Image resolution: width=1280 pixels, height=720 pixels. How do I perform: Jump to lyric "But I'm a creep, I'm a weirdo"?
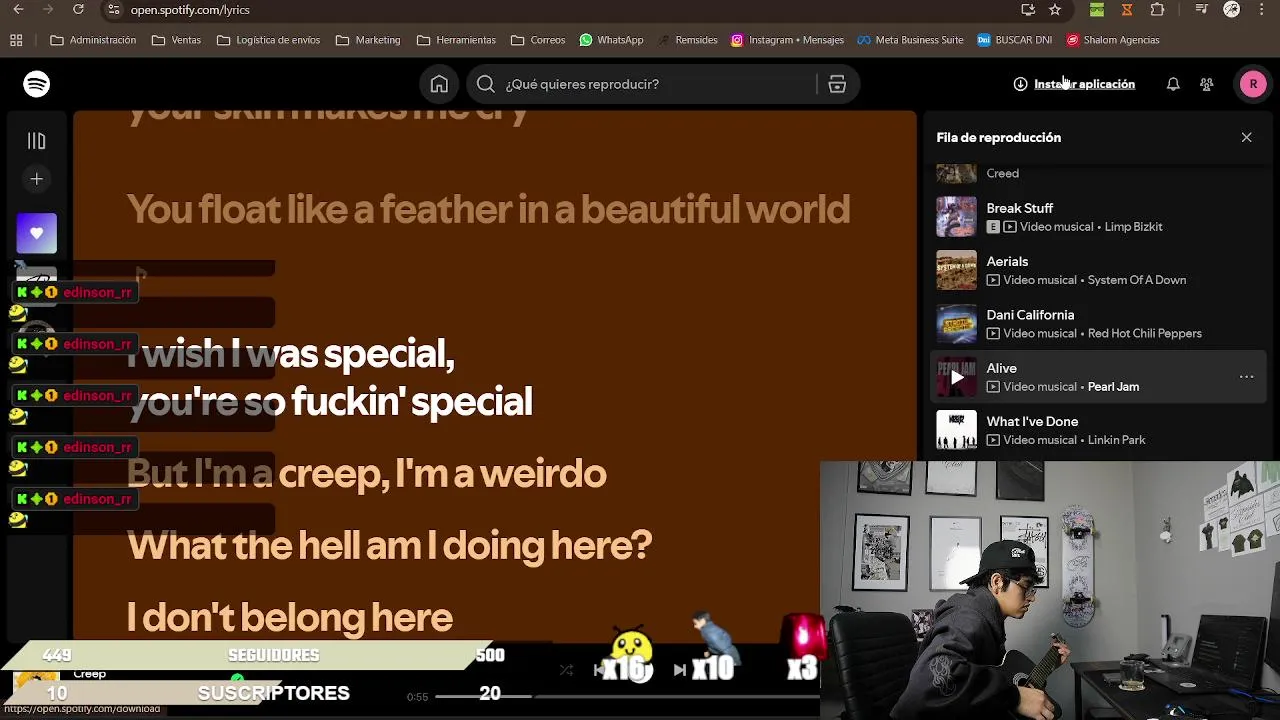click(x=366, y=474)
